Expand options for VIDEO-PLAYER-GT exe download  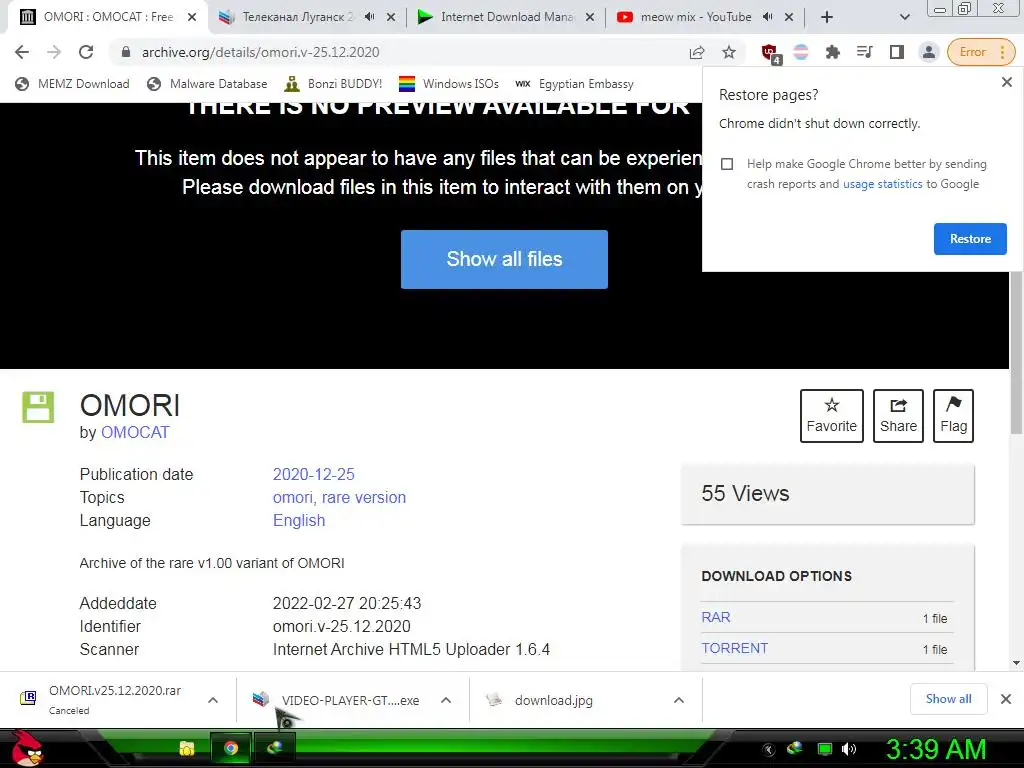click(446, 700)
